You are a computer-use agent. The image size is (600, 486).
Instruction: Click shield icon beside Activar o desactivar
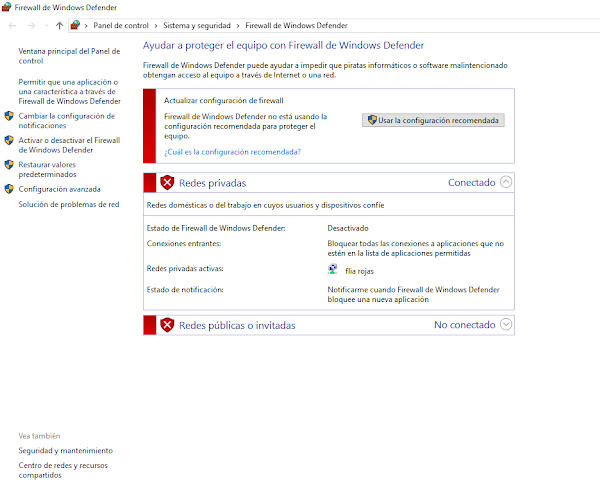point(9,140)
